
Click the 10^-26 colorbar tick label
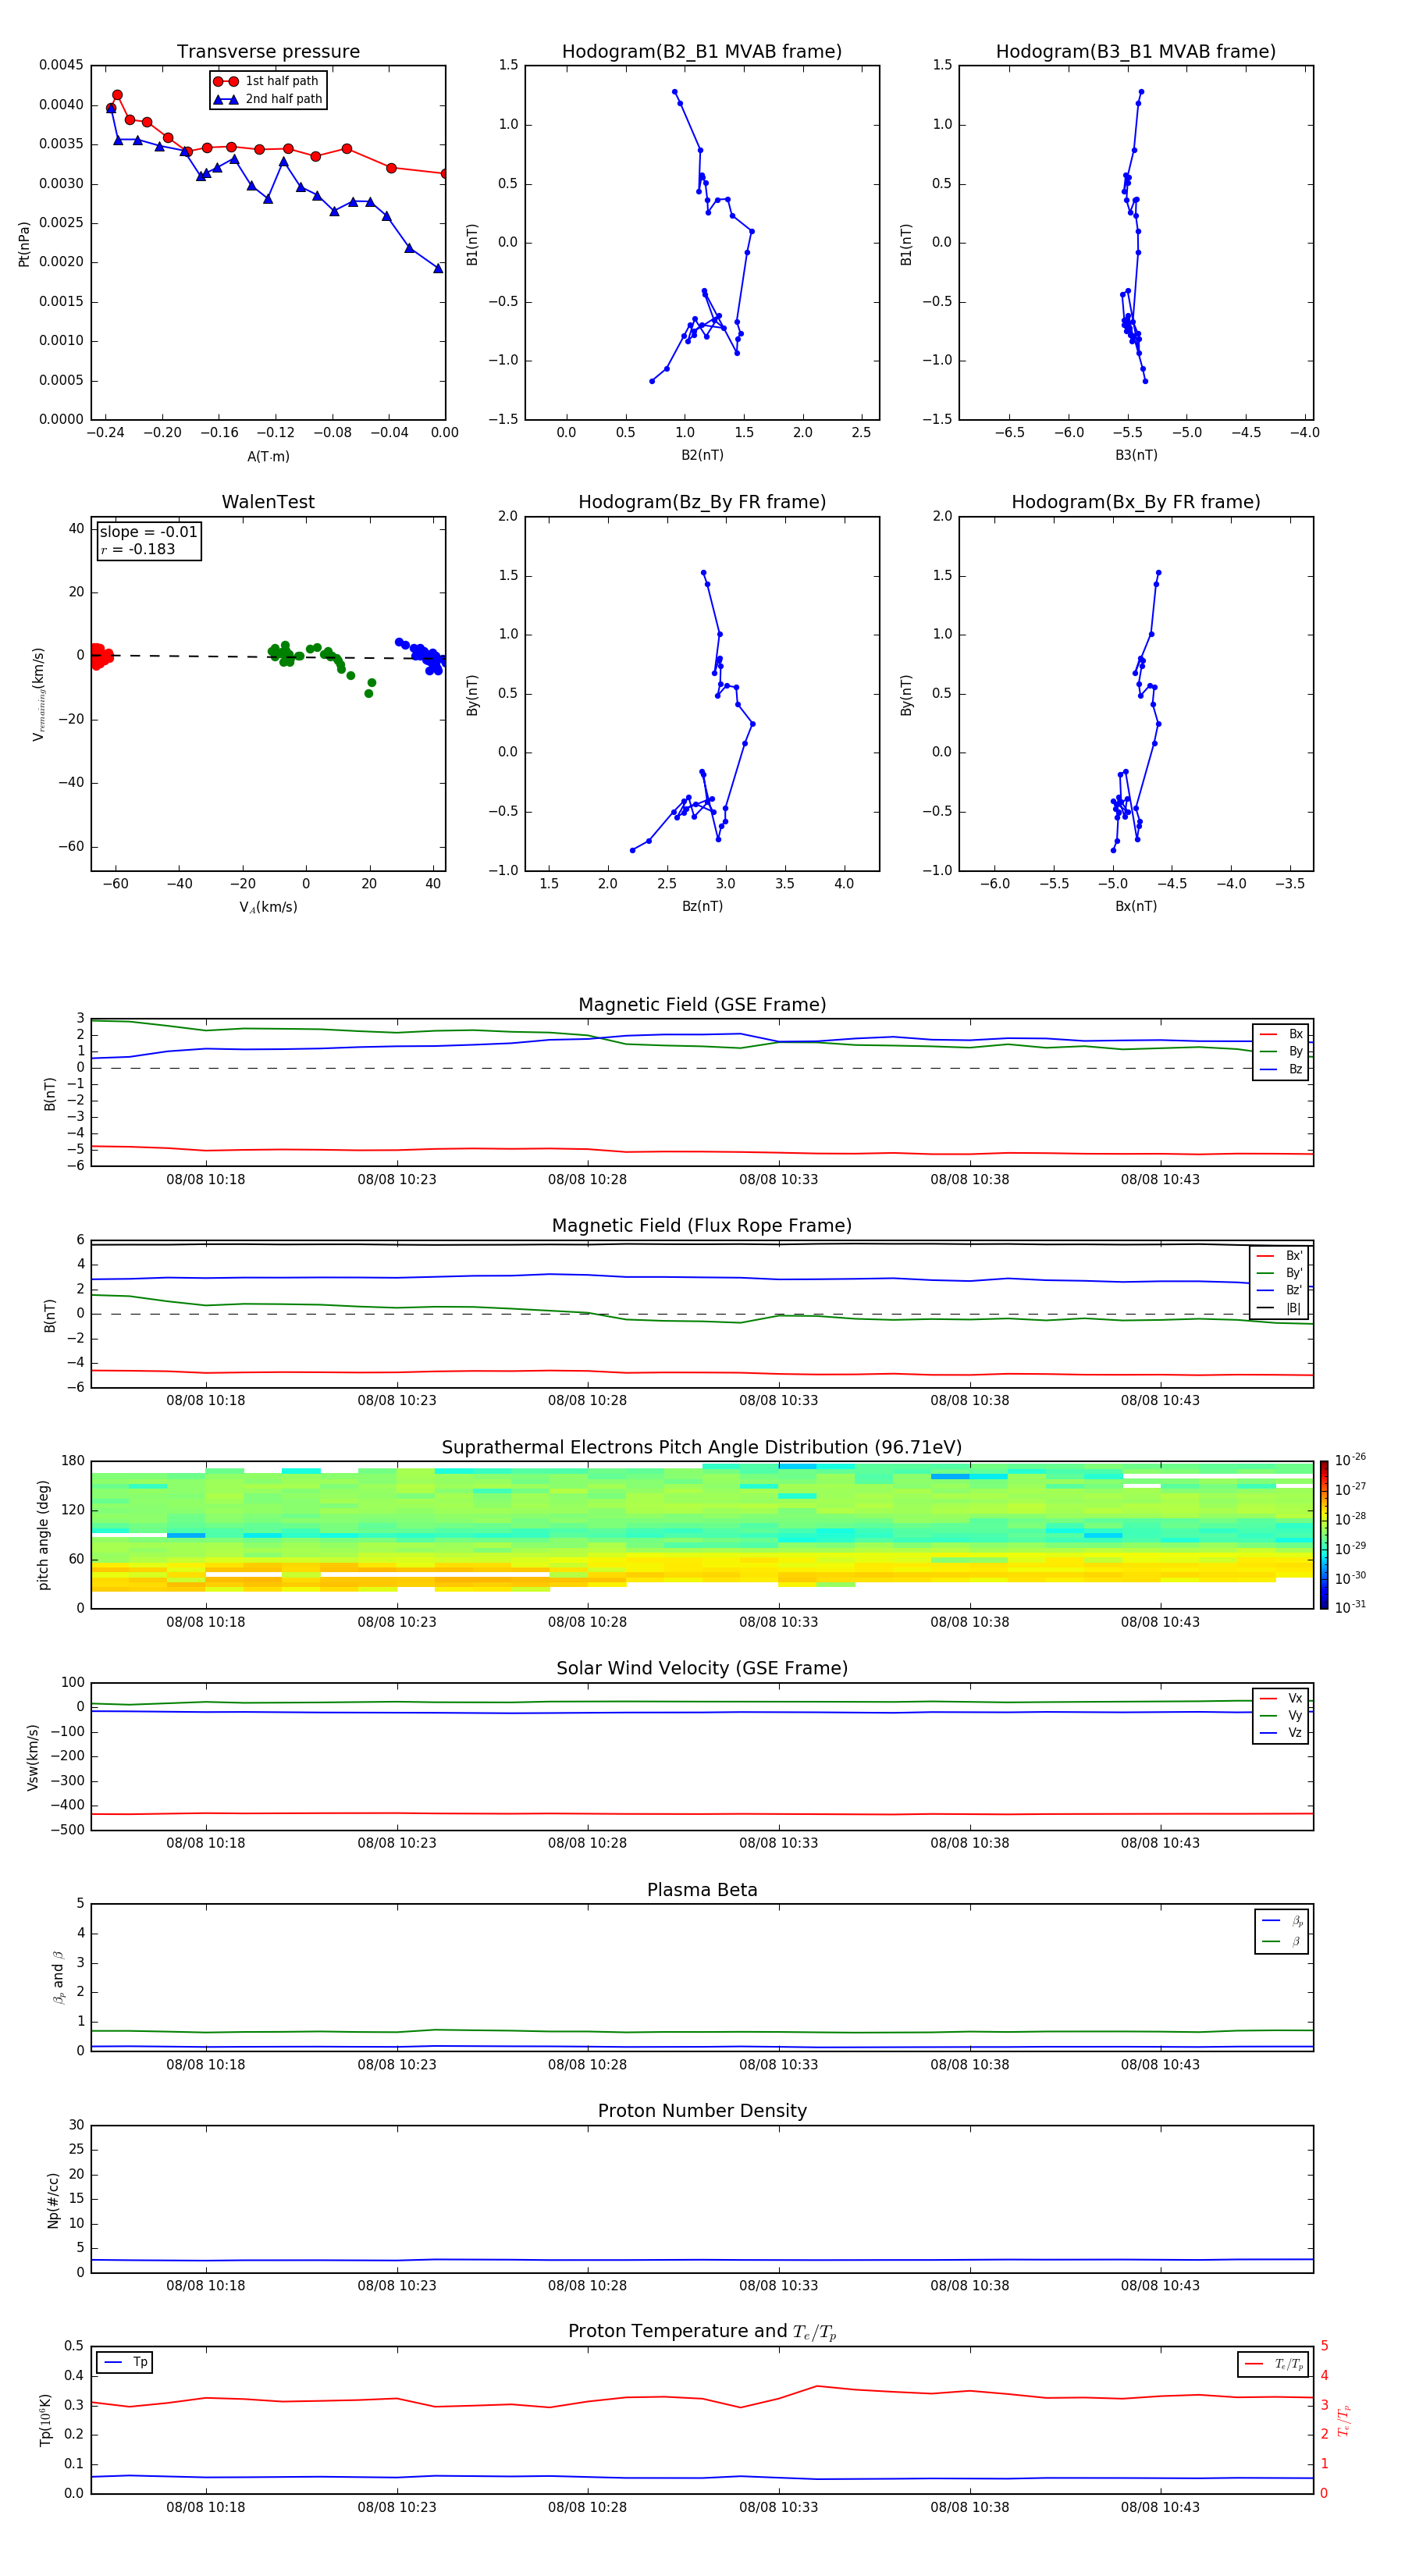coord(1349,1460)
